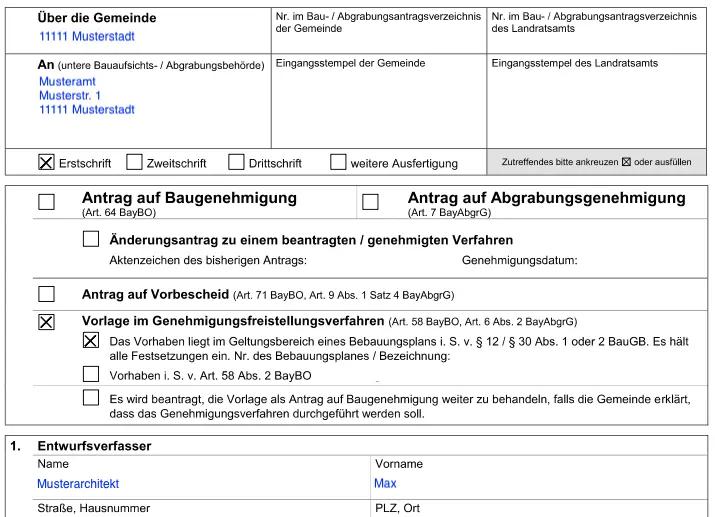
Task: Click the '(Art. 7 BayAbgrG)' reference
Action: pos(449,212)
